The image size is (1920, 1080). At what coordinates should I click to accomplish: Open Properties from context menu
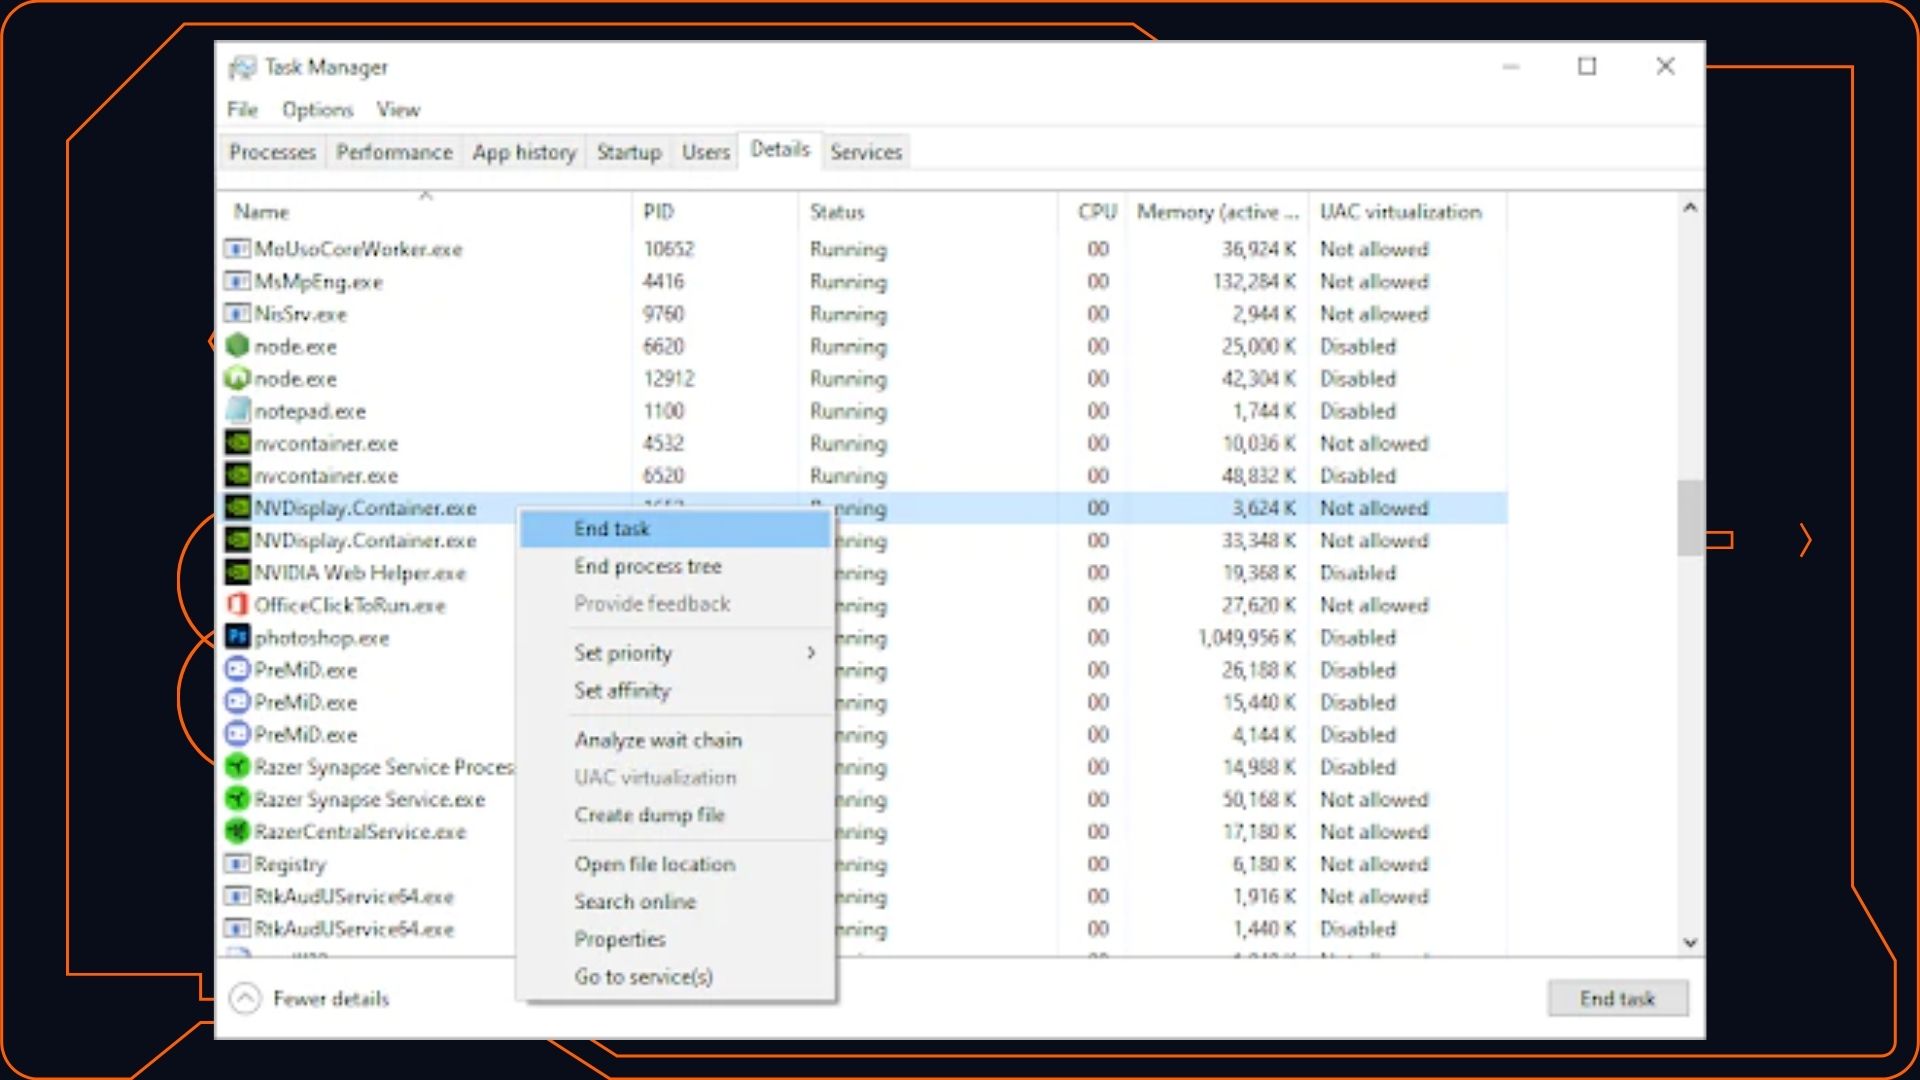coord(677,939)
